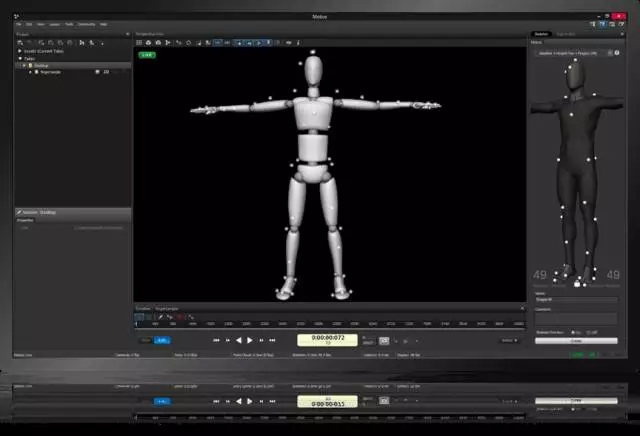The height and width of the screenshot is (436, 640).
Task: Close the Project pane
Action: (128, 34)
